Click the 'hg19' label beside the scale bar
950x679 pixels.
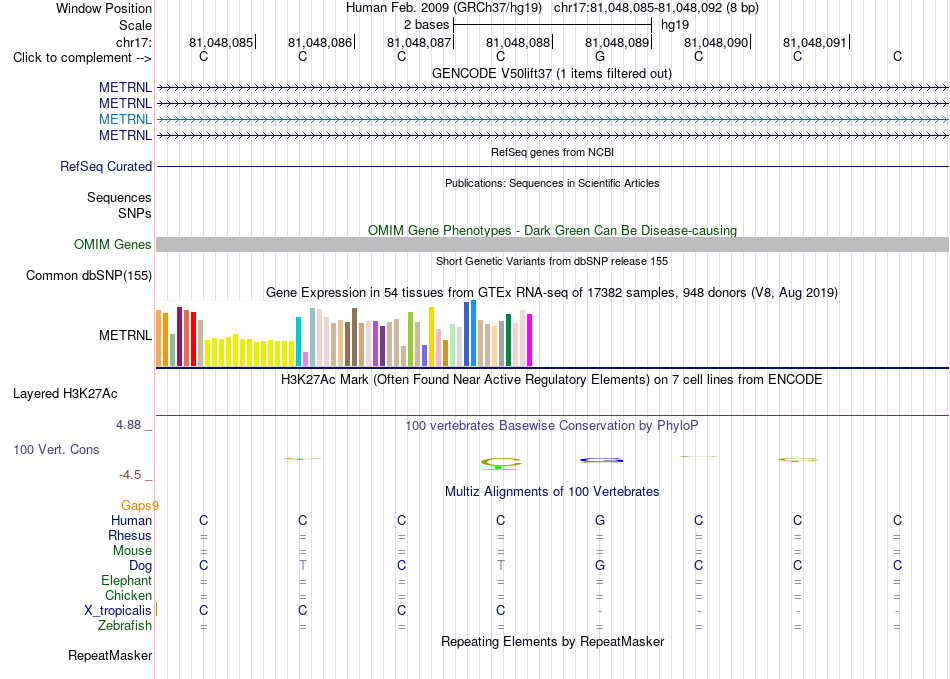[675, 25]
